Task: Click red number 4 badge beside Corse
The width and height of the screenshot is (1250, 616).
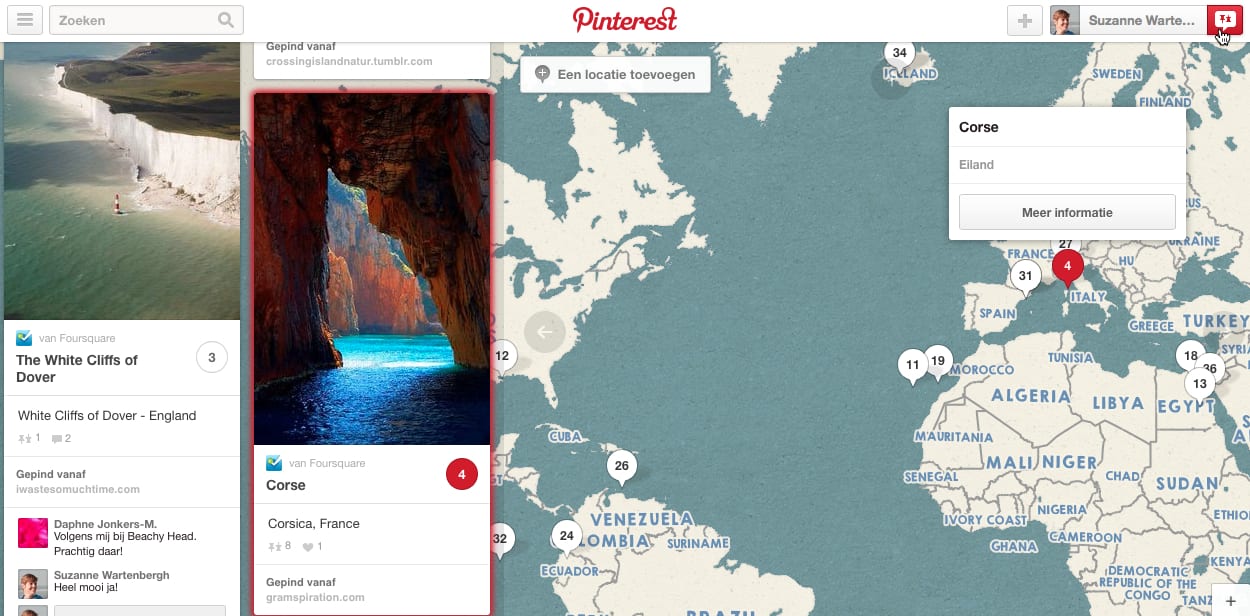Action: coord(461,475)
